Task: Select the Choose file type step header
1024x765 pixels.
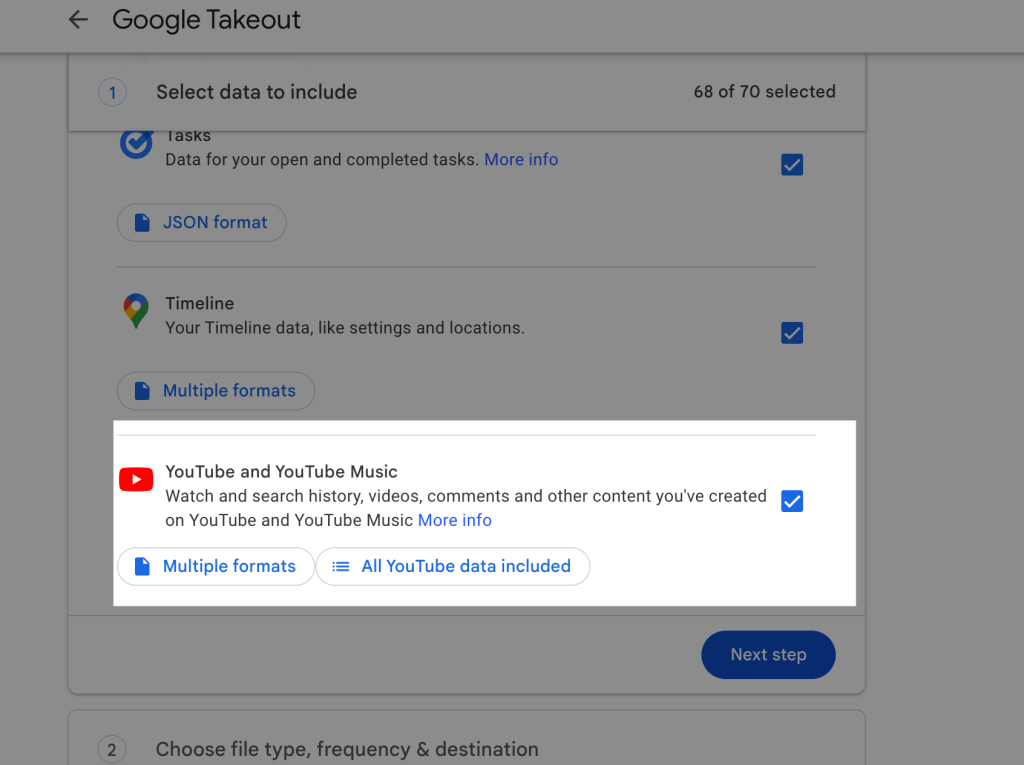Action: tap(346, 749)
